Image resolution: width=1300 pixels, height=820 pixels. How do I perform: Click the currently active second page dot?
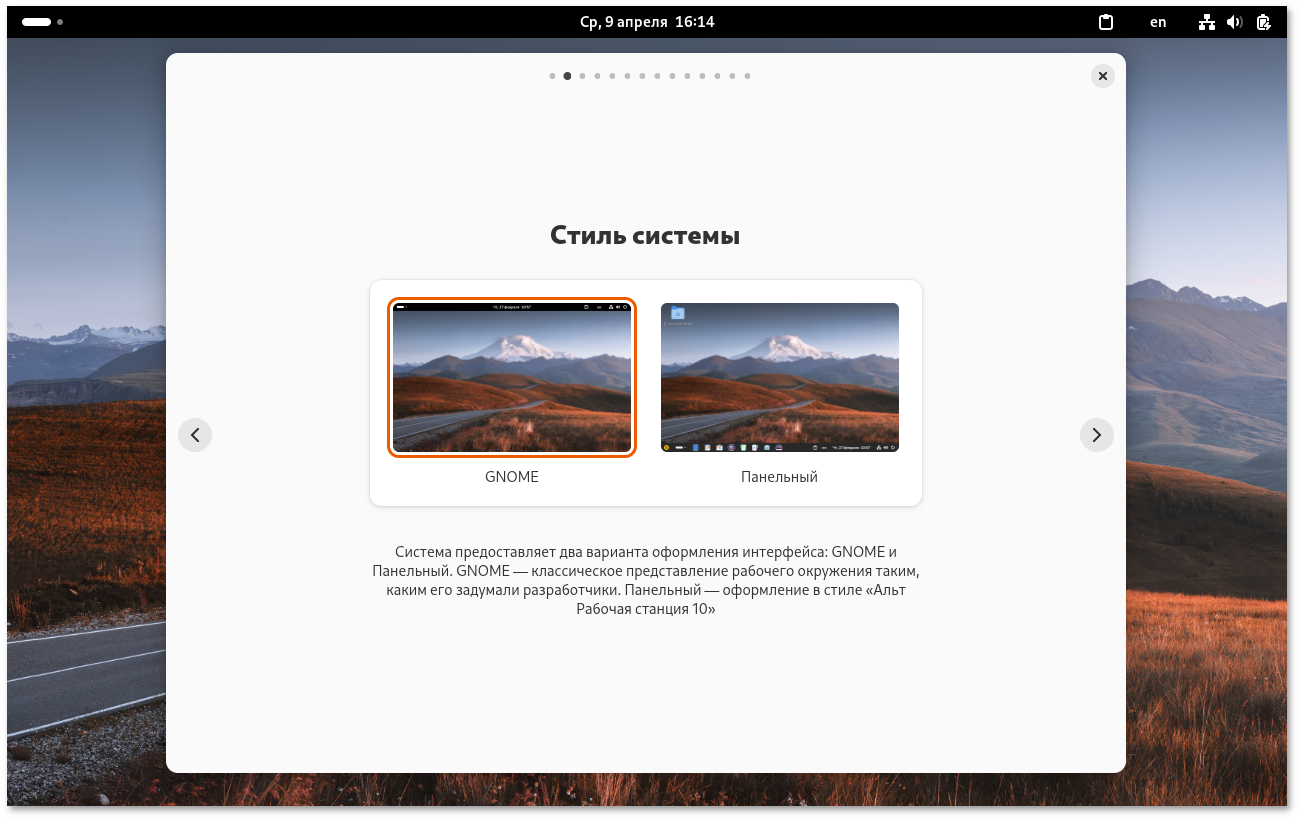567,75
